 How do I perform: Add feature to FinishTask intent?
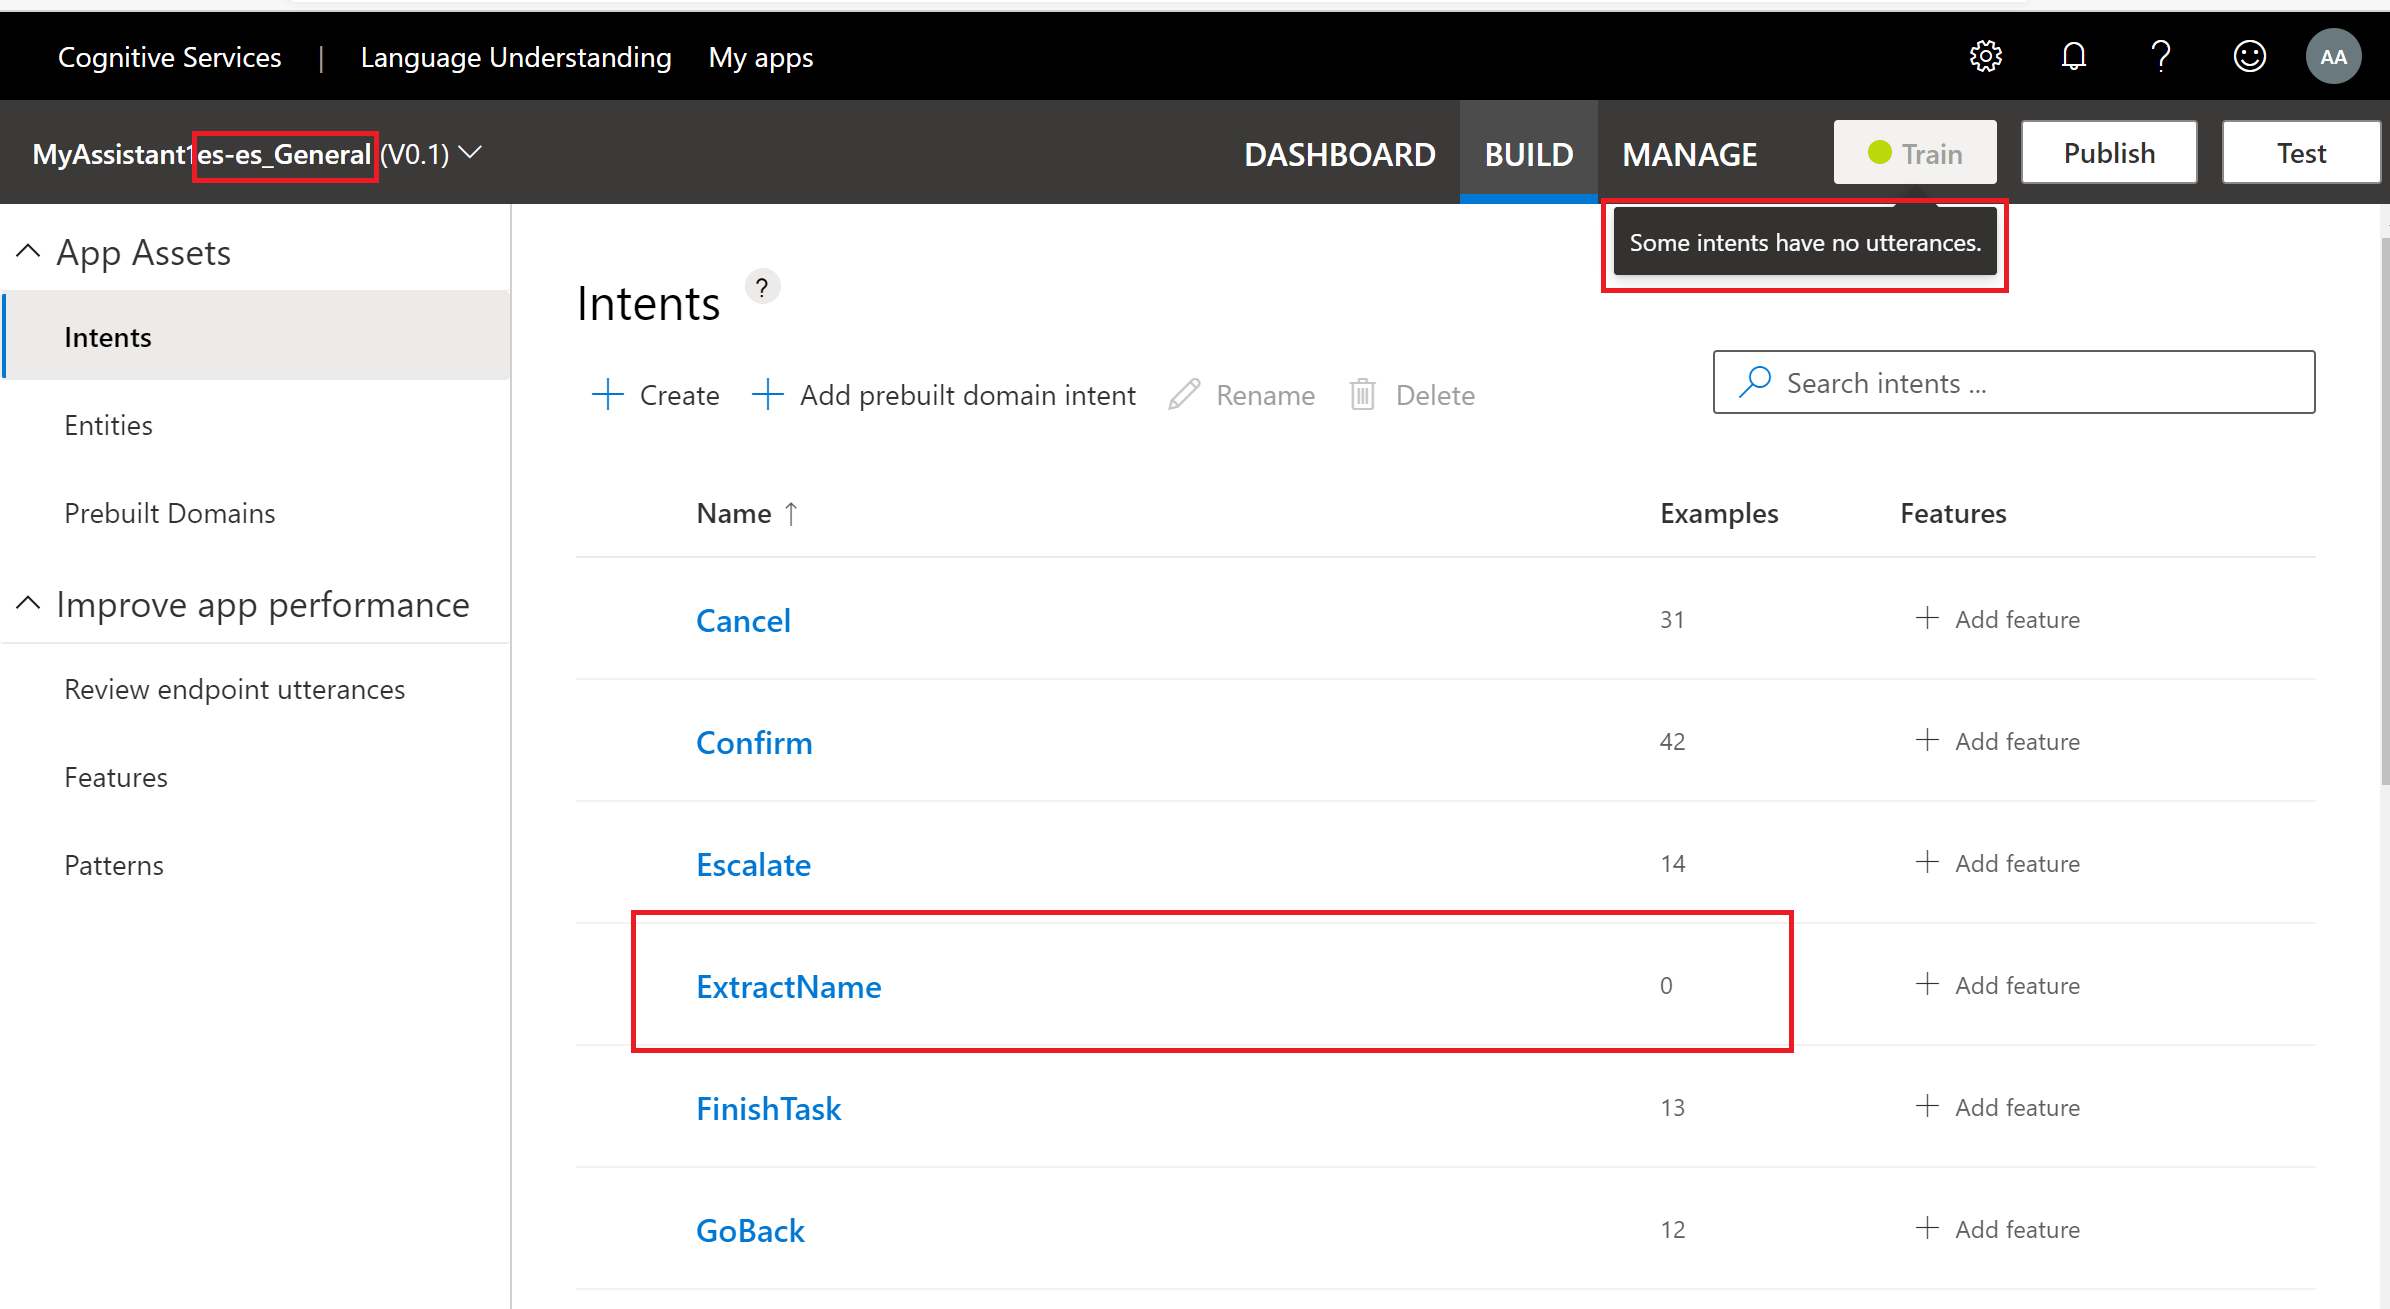pyautogui.click(x=1997, y=1107)
